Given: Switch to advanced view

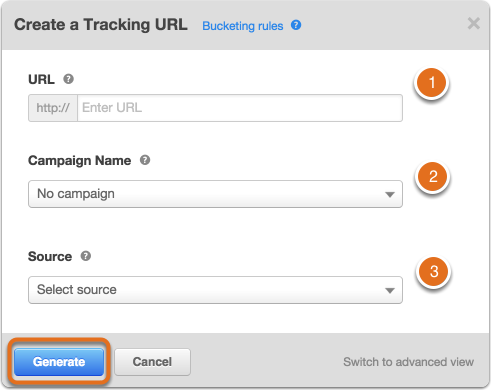Looking at the screenshot, I should click(409, 362).
